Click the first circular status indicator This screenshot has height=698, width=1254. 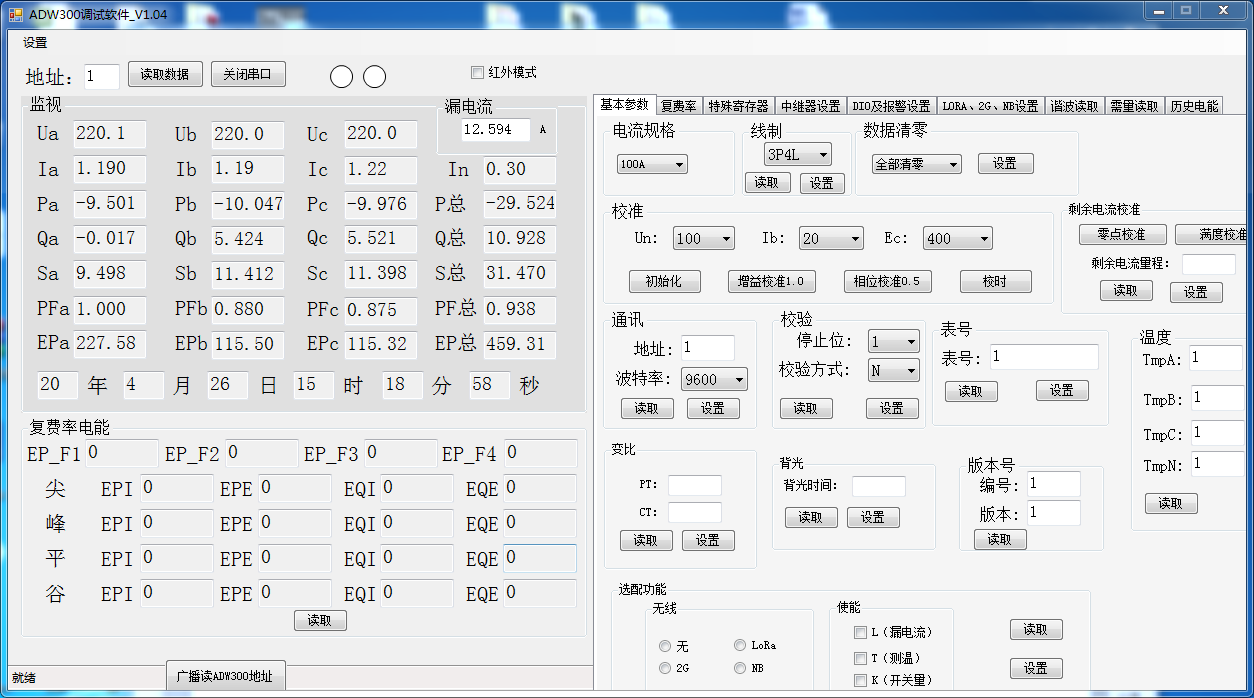[341, 77]
